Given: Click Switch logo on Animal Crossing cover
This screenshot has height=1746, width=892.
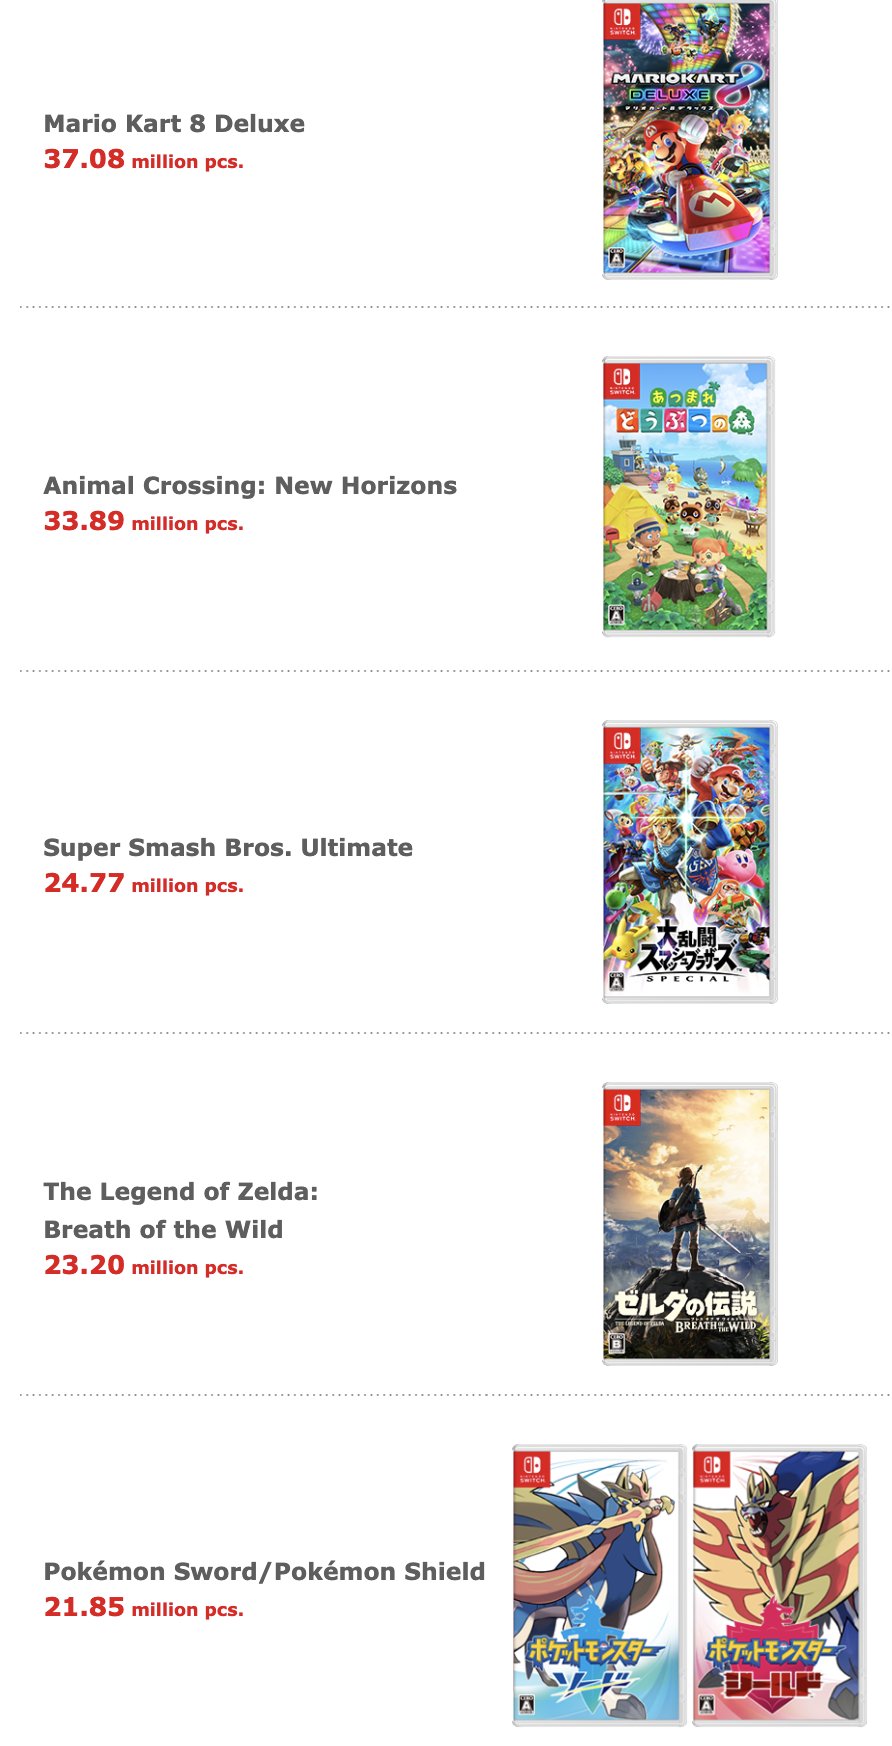Looking at the screenshot, I should click(622, 380).
